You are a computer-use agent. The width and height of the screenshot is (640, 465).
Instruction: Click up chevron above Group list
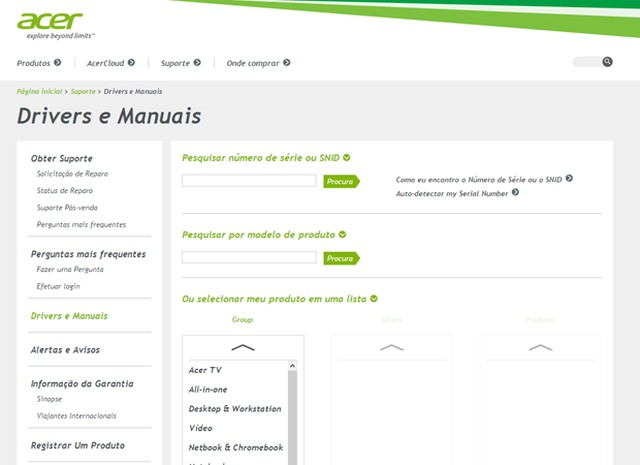pos(243,347)
